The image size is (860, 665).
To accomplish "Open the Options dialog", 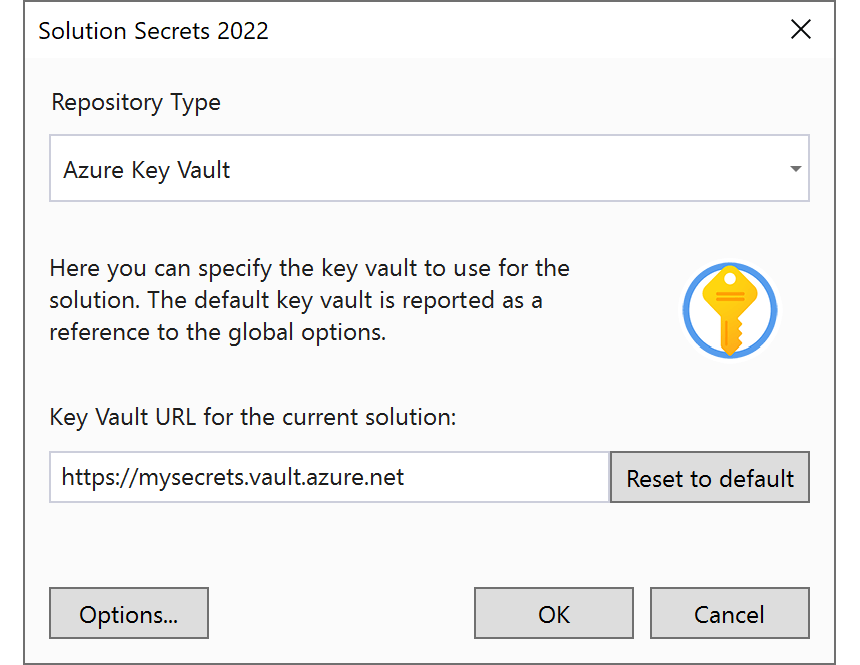I will 128,613.
